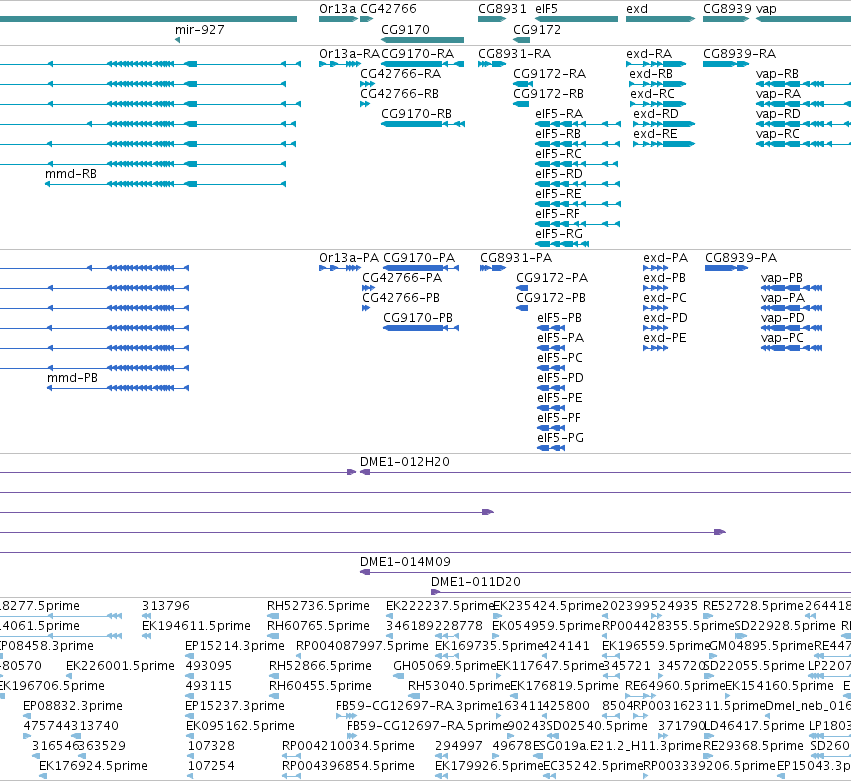
Task: Click transcript CG8931-RA label
Action: [x=515, y=54]
